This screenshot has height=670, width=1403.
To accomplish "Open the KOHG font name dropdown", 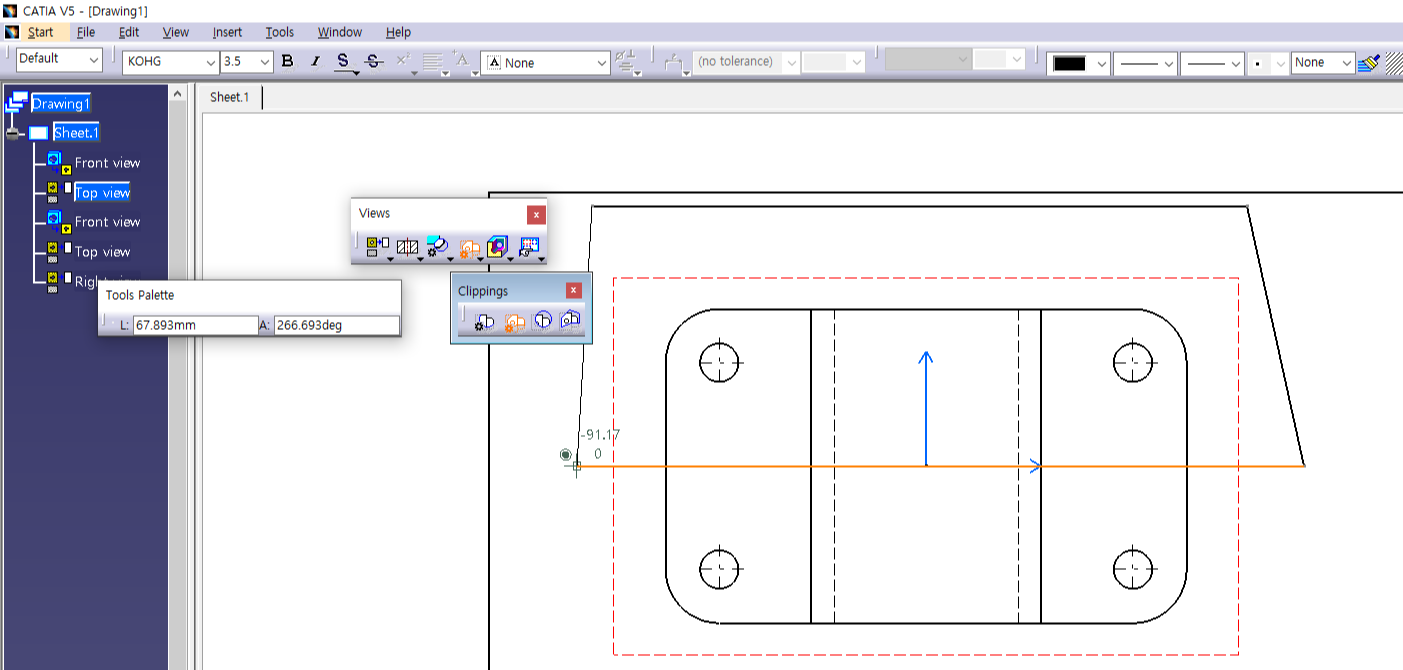I will [172, 62].
